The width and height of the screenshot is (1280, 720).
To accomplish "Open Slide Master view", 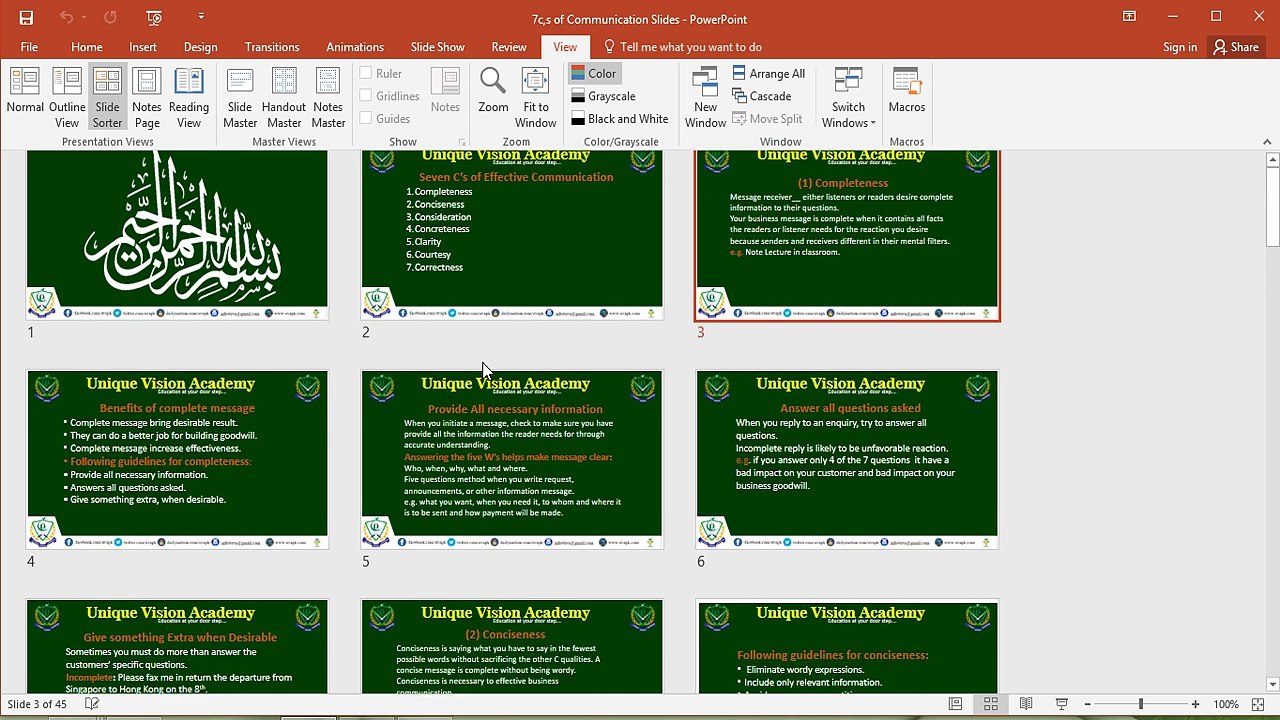I will pyautogui.click(x=240, y=97).
